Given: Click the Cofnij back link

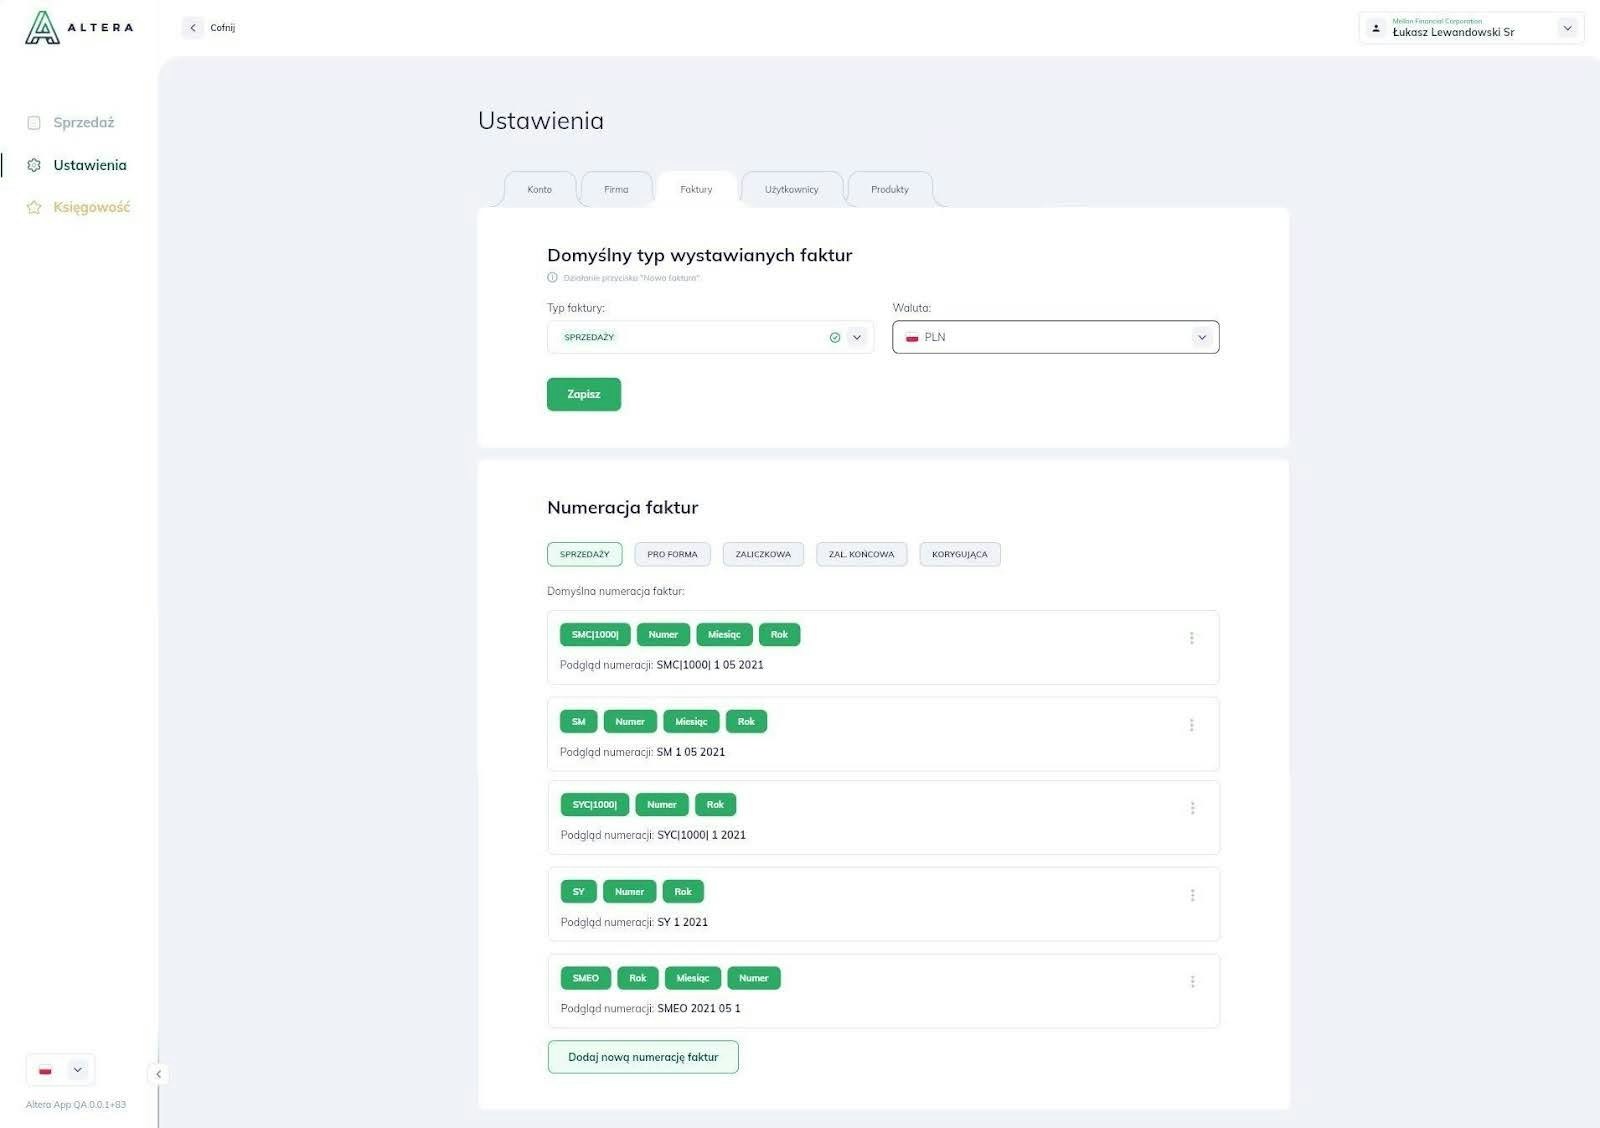Looking at the screenshot, I should [222, 28].
